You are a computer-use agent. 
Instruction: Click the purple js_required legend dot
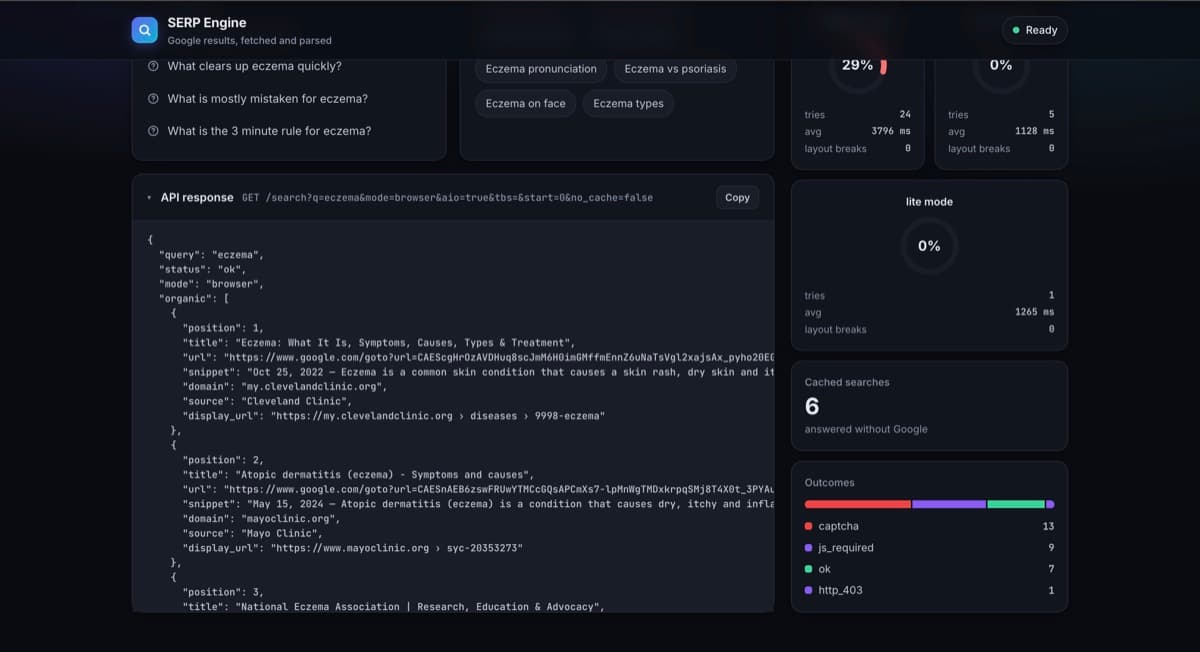808,548
